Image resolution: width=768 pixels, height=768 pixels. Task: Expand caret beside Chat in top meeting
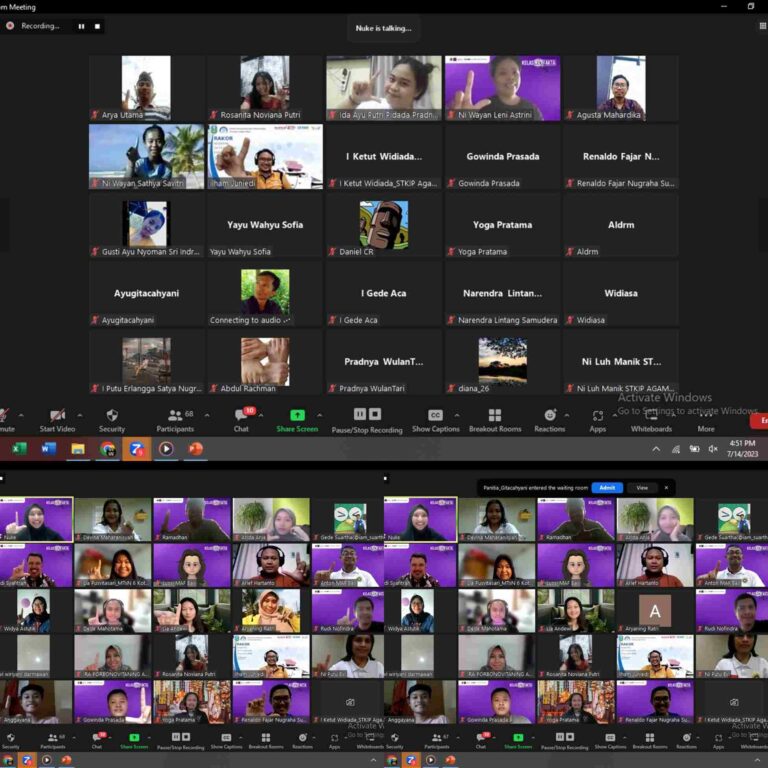(x=261, y=415)
